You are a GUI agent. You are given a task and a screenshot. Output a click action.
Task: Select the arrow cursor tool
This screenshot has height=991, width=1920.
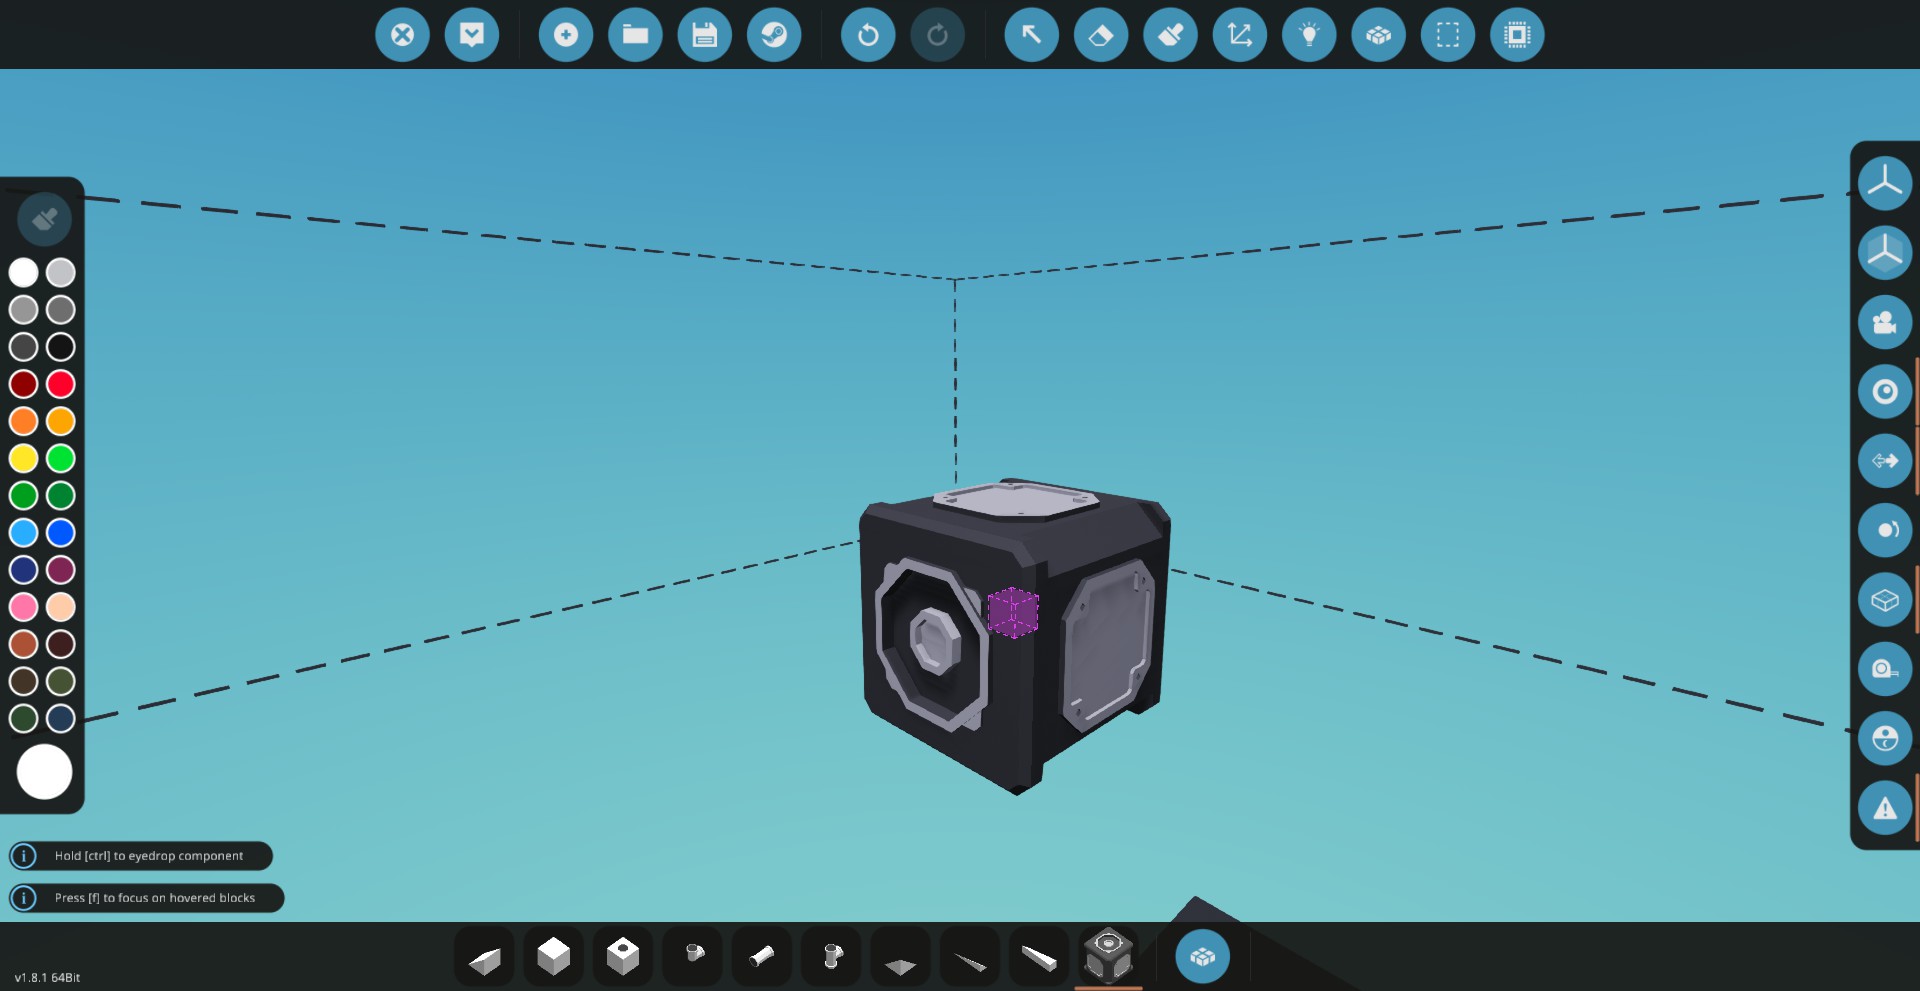[1031, 35]
